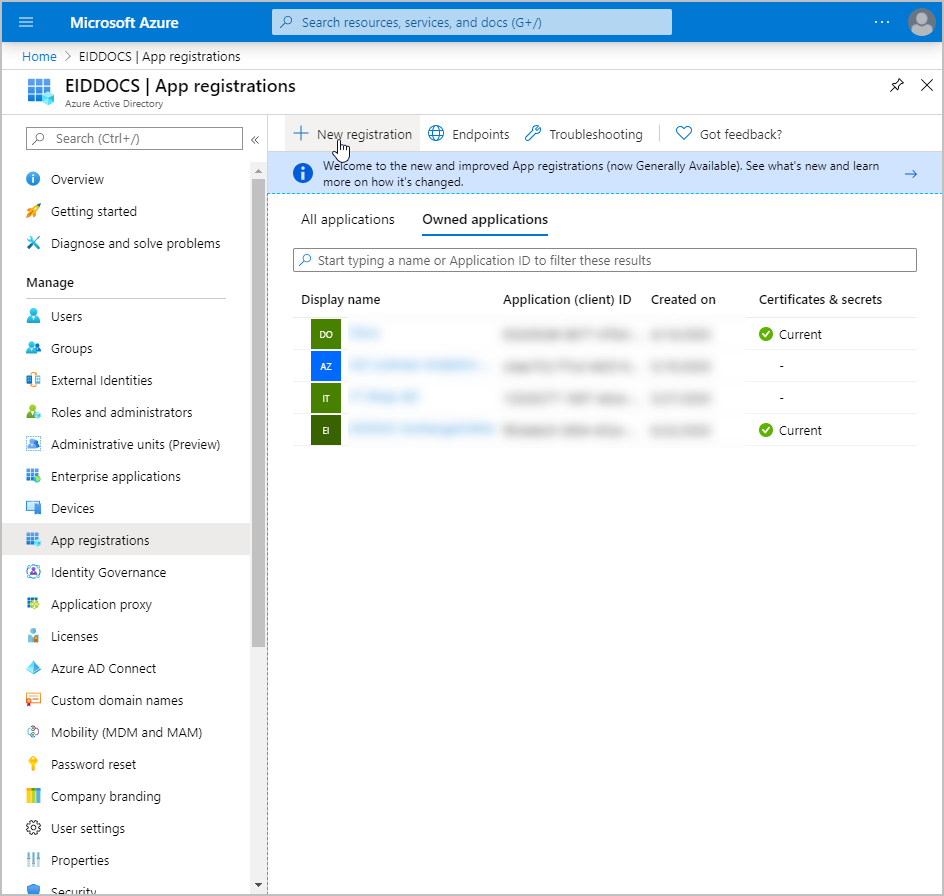This screenshot has width=944, height=896.
Task: Open the top bar ellipsis menu
Action: [881, 22]
